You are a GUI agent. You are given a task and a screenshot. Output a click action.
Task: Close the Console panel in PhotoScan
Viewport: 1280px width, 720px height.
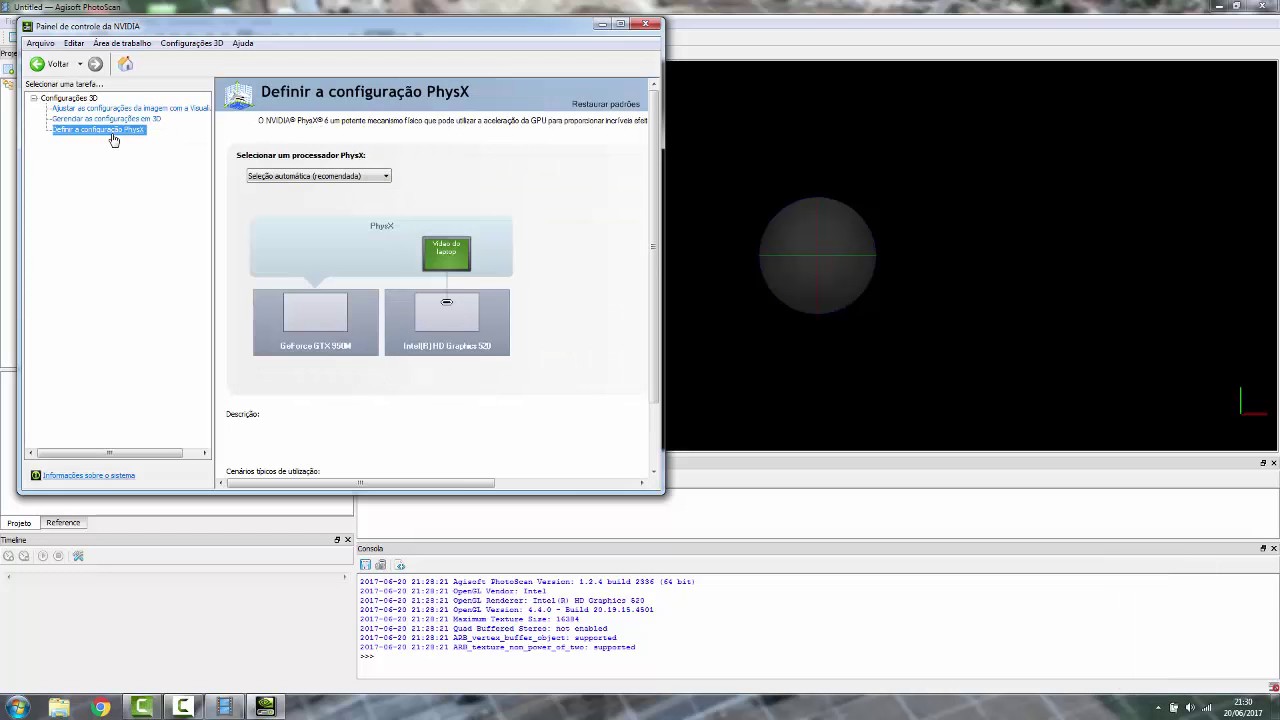click(1274, 548)
